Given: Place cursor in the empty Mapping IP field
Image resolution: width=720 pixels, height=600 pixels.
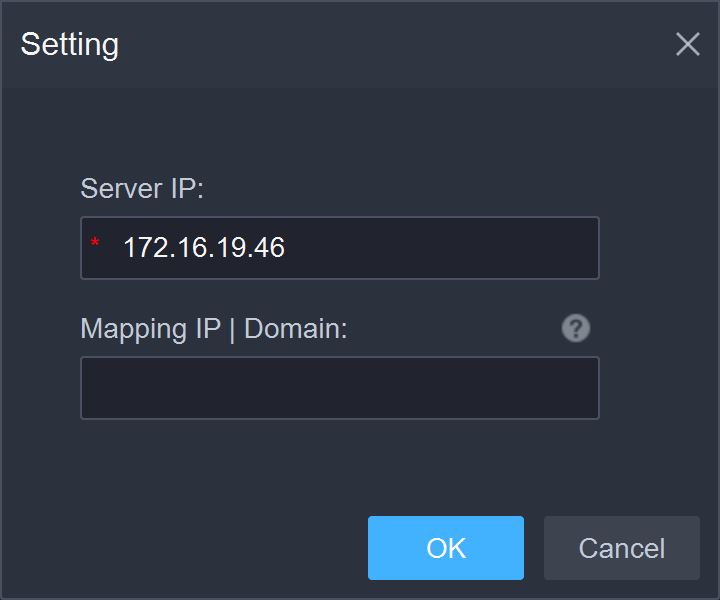Looking at the screenshot, I should (340, 388).
